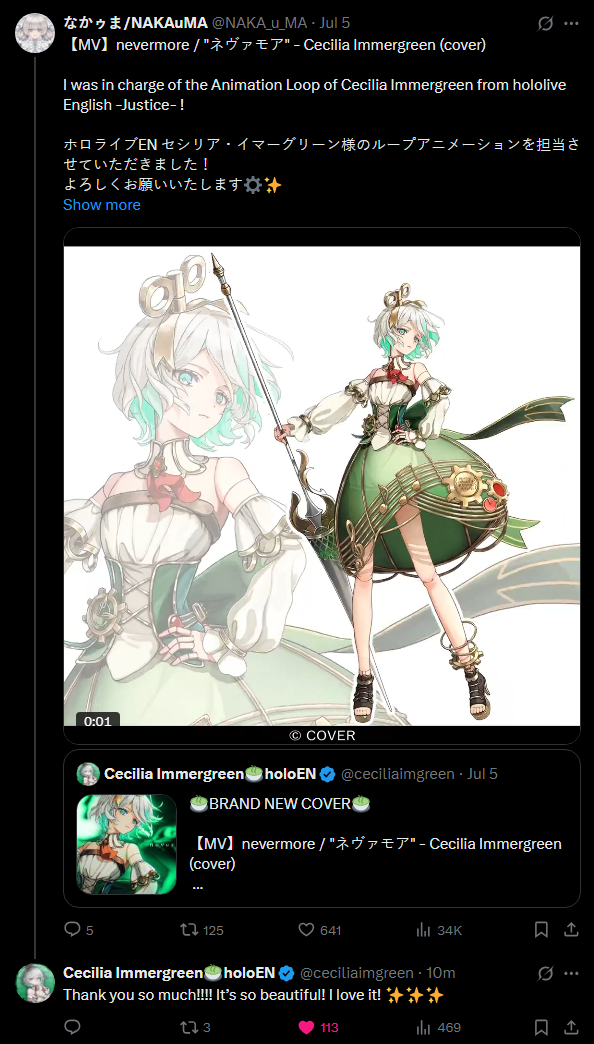Screen dimensions: 594x1044
Task: Open more options menu on NAKAuMA's post
Action: pyautogui.click(x=571, y=23)
